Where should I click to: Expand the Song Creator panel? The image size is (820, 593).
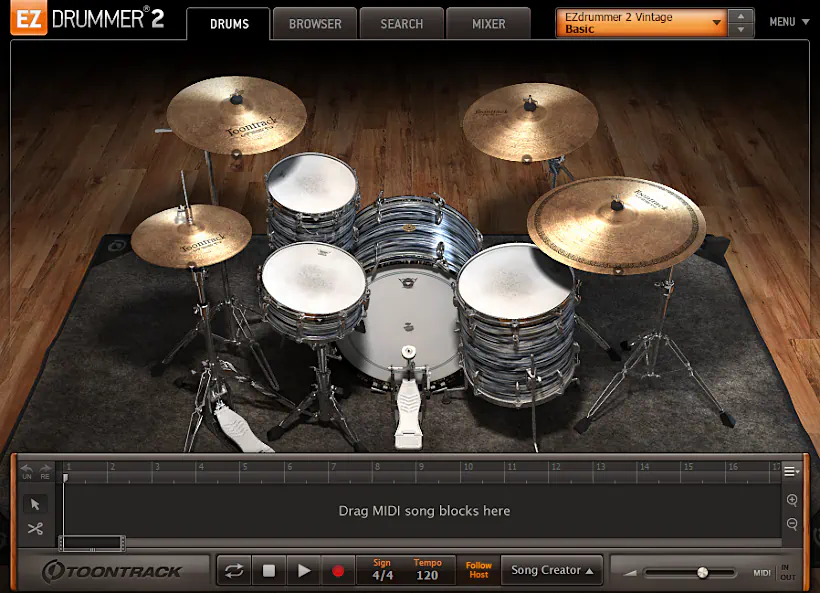coord(552,570)
